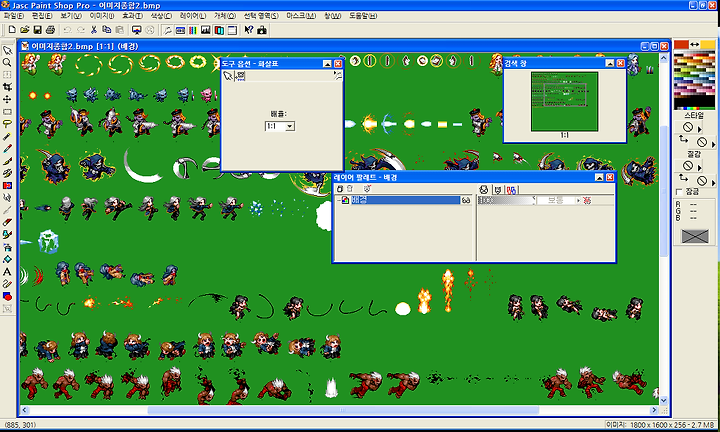Open the 레이어 (Layers) menu
The image size is (720, 432).
pyautogui.click(x=193, y=16)
